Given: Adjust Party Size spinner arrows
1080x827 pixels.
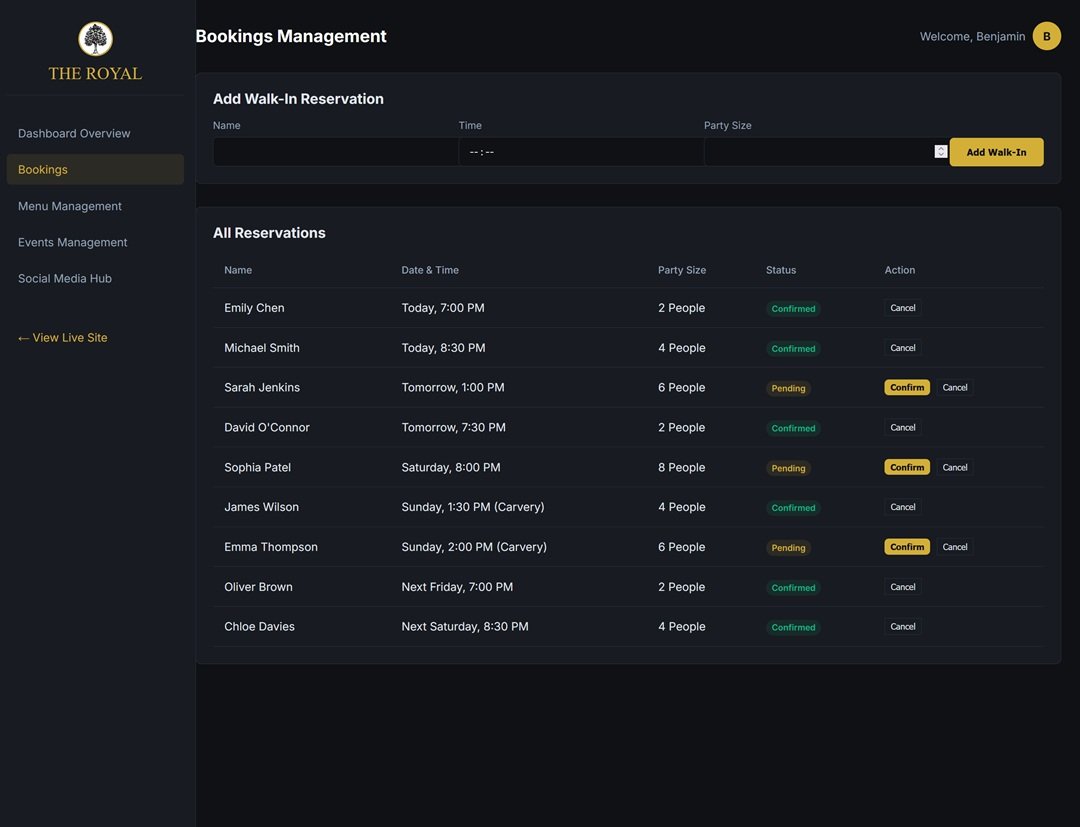Looking at the screenshot, I should click(x=941, y=151).
